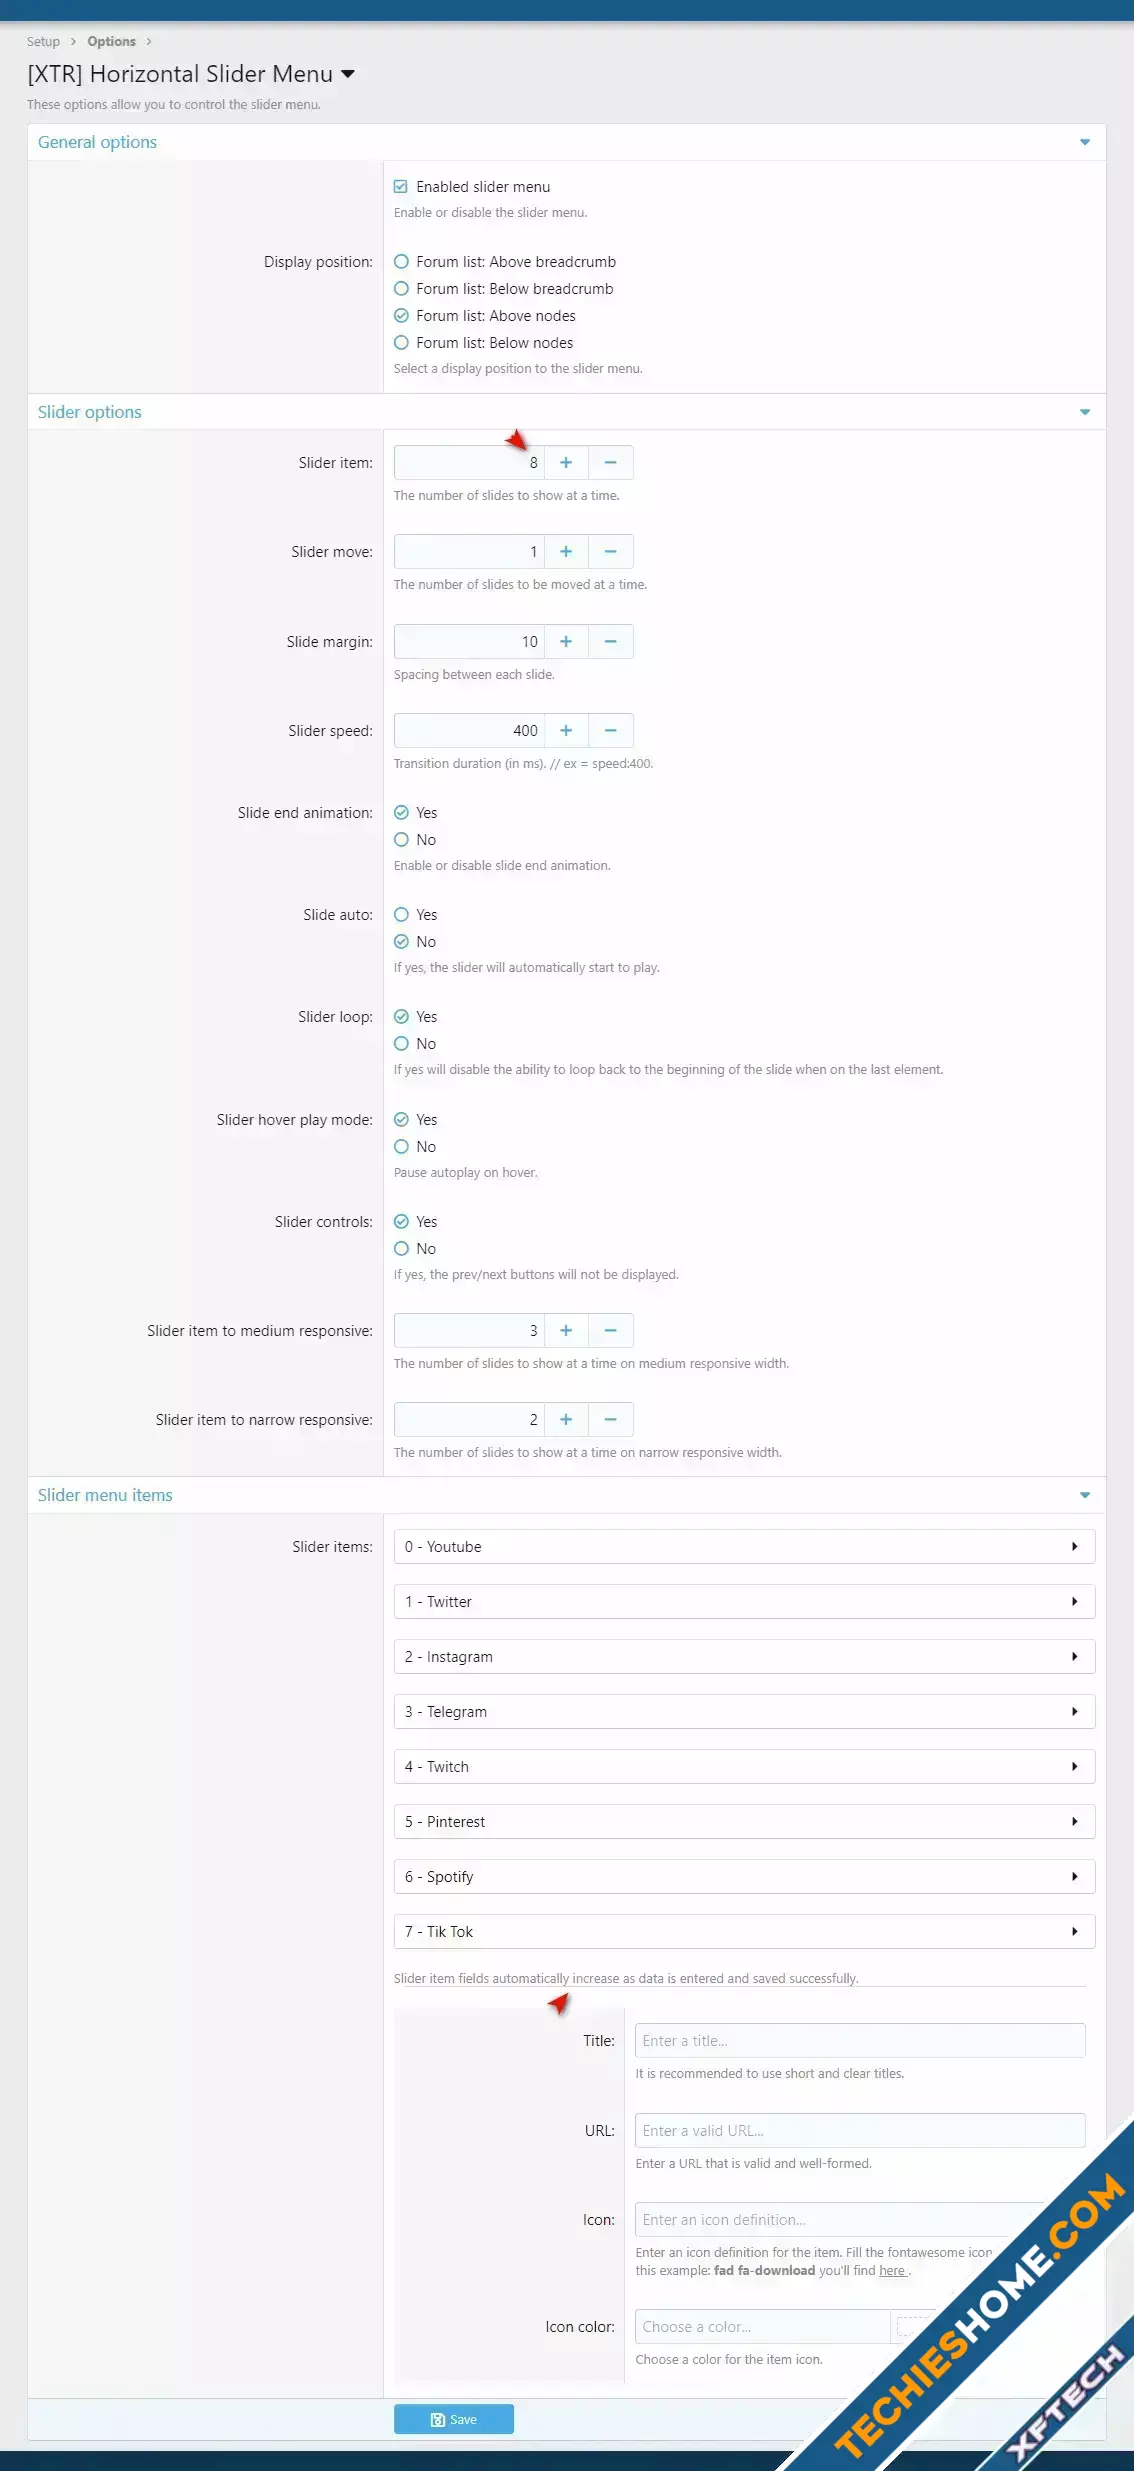This screenshot has width=1134, height=2471.
Task: Click the minus icon for Slider move
Action: [x=610, y=552]
